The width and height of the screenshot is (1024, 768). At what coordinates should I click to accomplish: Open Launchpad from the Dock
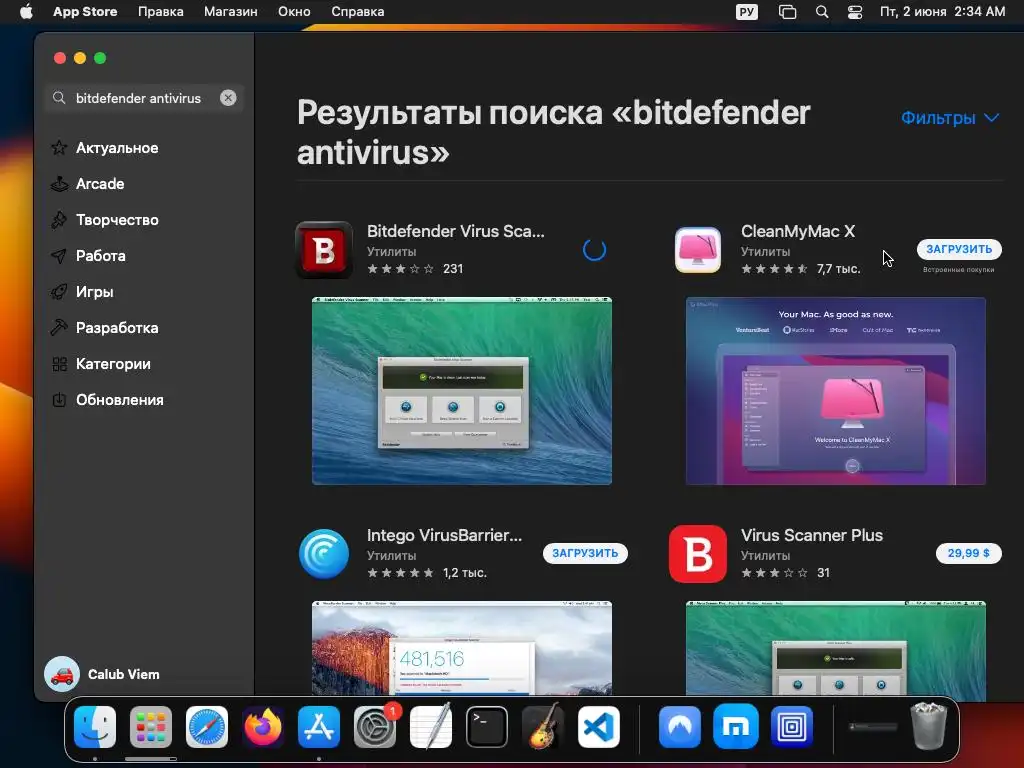(x=151, y=727)
